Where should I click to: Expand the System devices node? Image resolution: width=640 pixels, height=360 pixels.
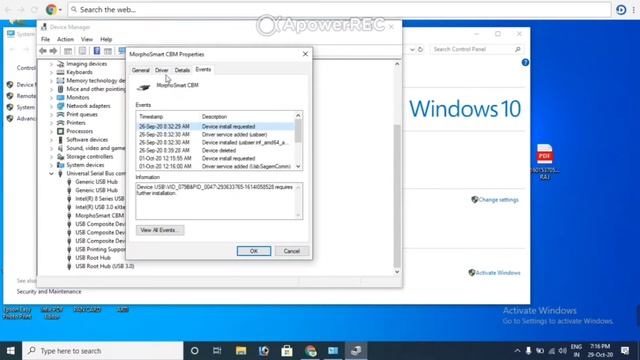51,165
